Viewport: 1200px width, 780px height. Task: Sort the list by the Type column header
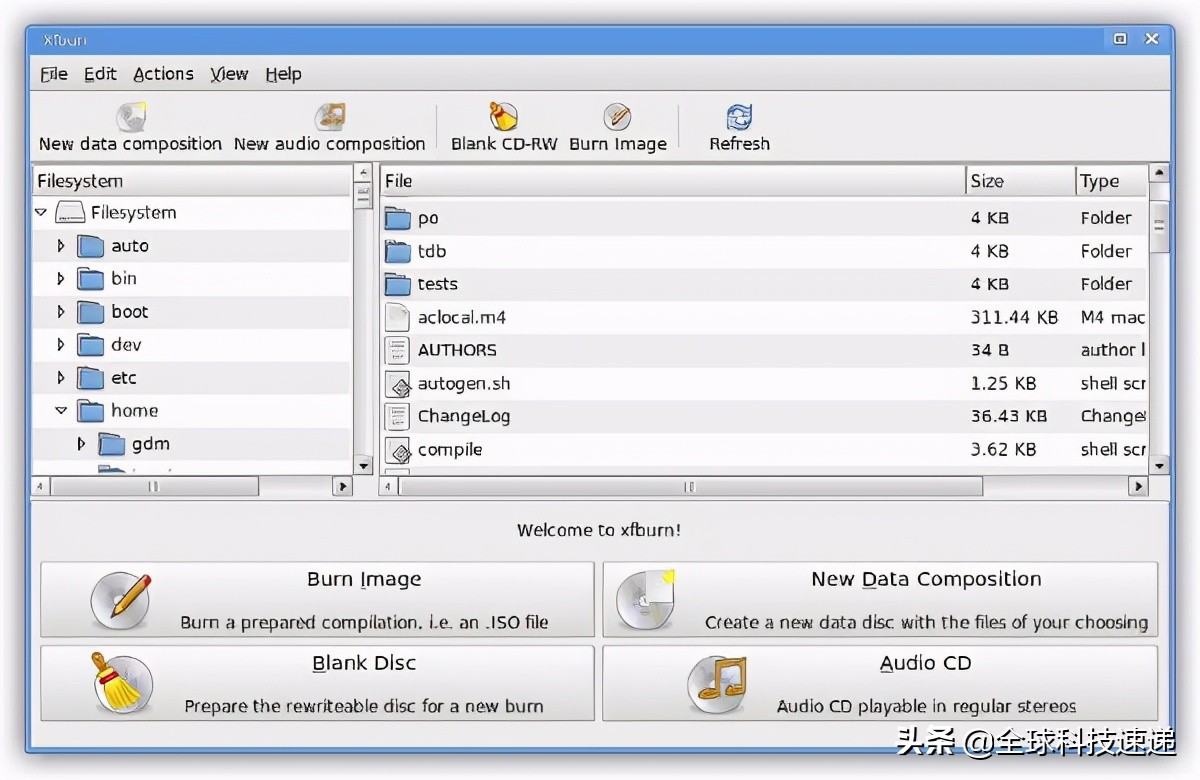(x=1110, y=181)
